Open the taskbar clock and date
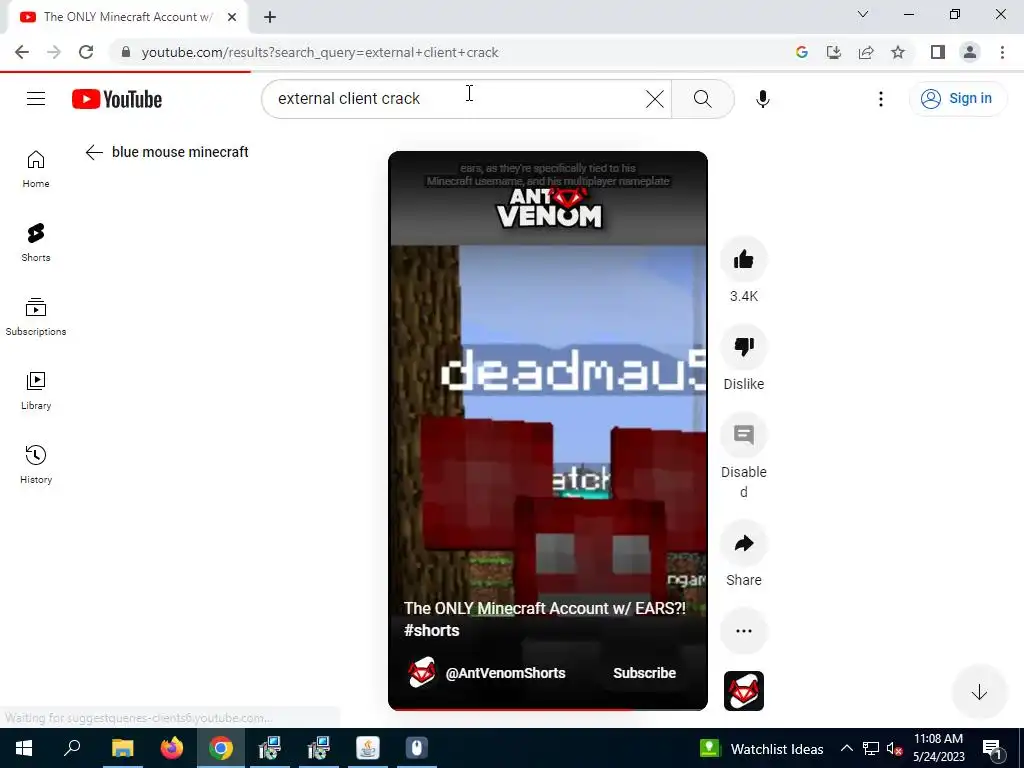The width and height of the screenshot is (1024, 768). click(x=938, y=748)
